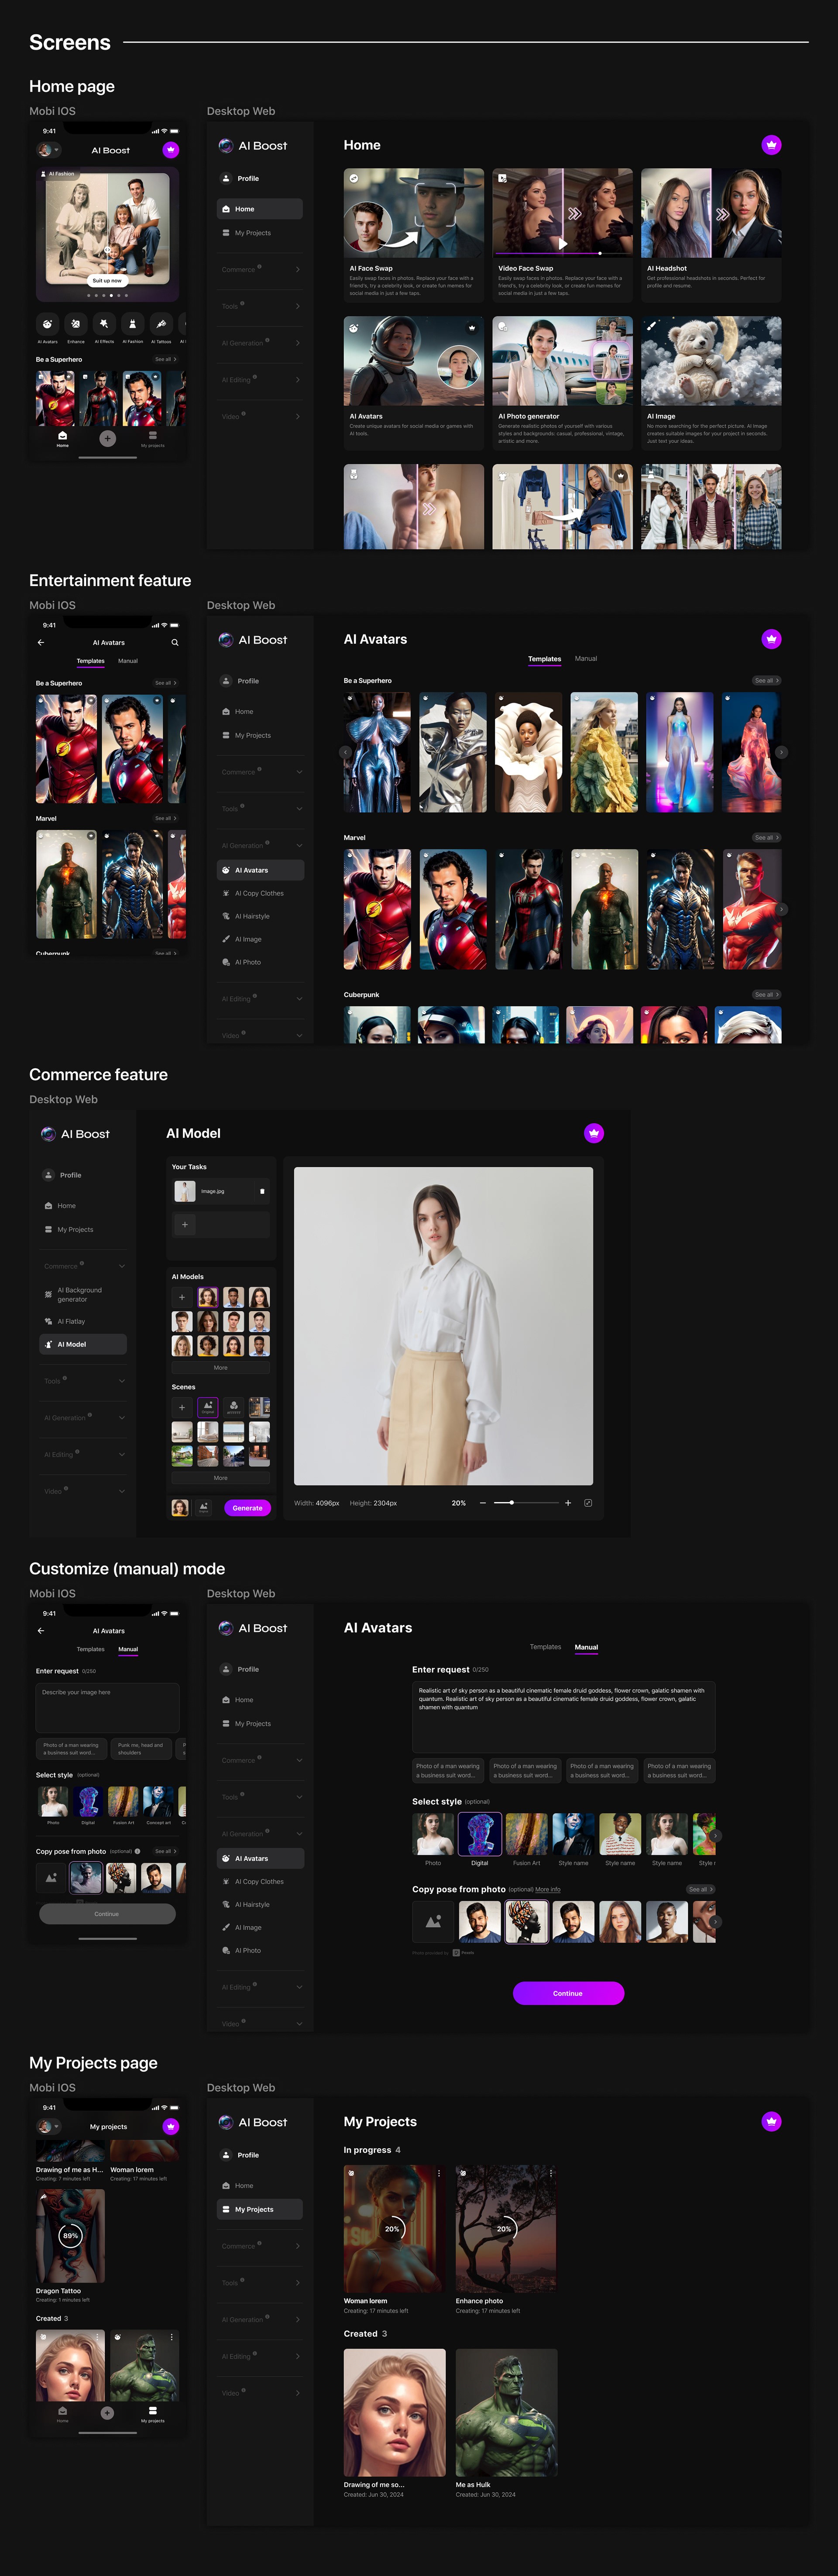This screenshot has width=838, height=2576.
Task: Click the zoom-in plus icon beside zoom slider
Action: click(568, 1503)
